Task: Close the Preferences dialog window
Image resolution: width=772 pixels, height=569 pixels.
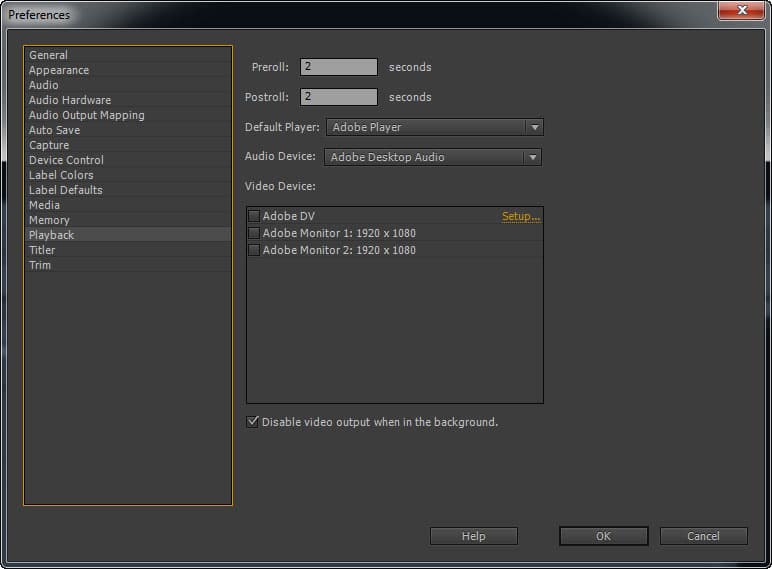Action: [x=741, y=10]
